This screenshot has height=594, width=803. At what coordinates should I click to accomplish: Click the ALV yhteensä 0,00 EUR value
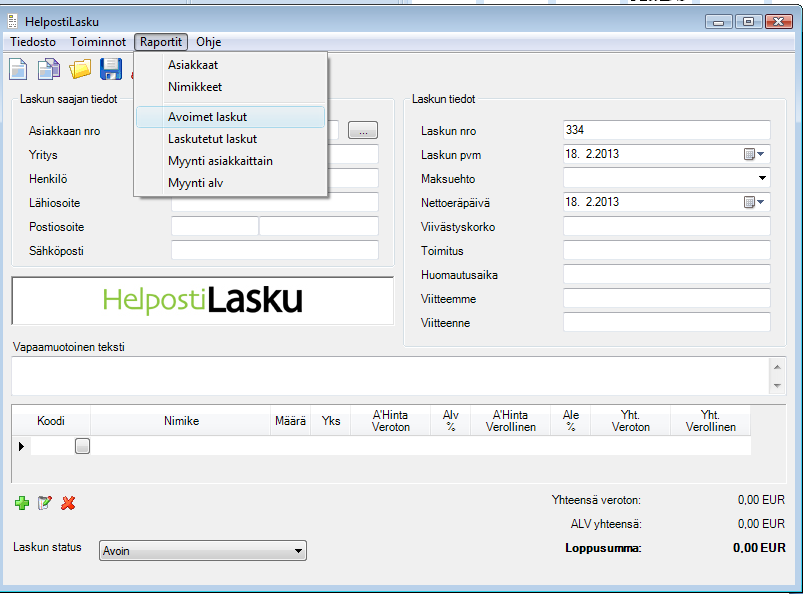[x=761, y=524]
